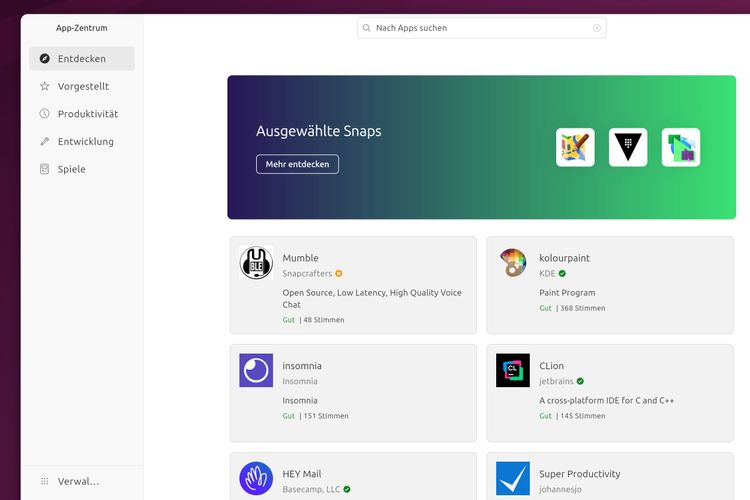Click the Super Productivity checkmark icon

513,478
